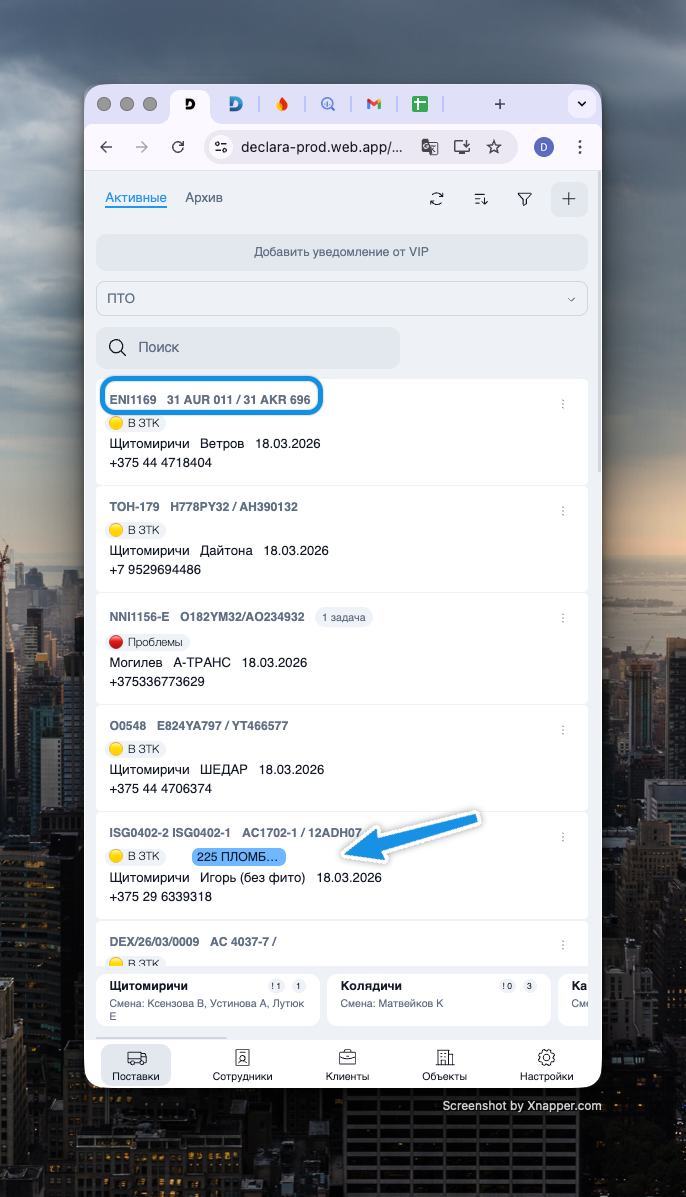Click В ЗТК status on ENI1169 card
Image resolution: width=686 pixels, height=1197 pixels.
click(x=136, y=423)
